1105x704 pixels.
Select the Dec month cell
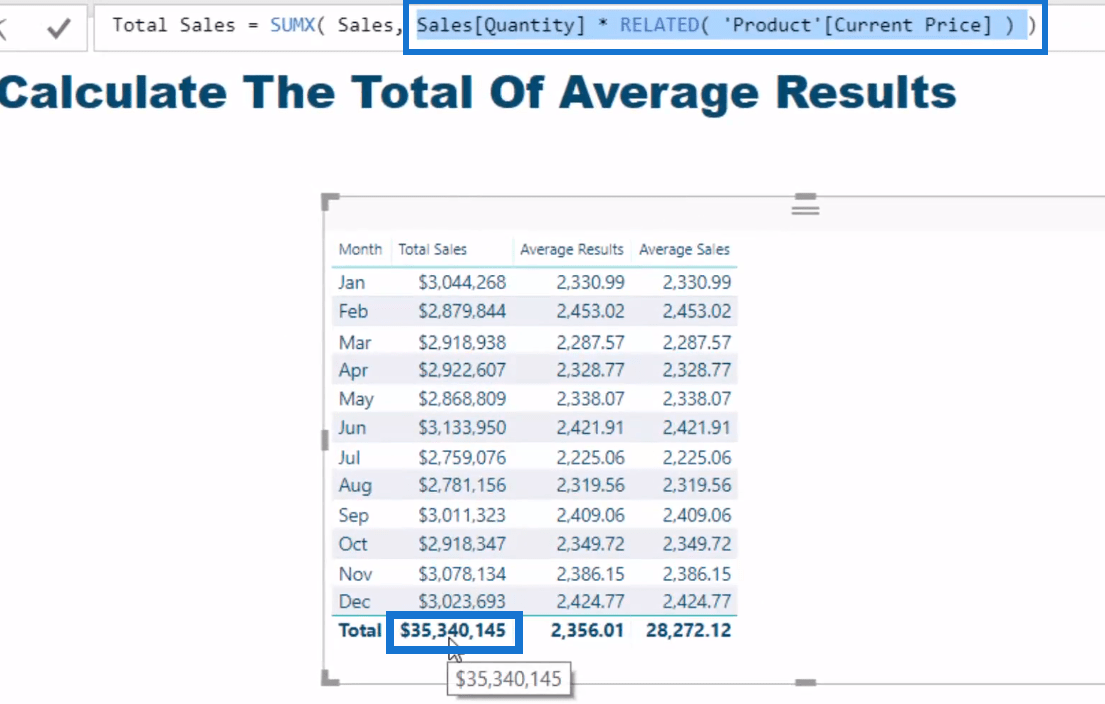tap(354, 602)
